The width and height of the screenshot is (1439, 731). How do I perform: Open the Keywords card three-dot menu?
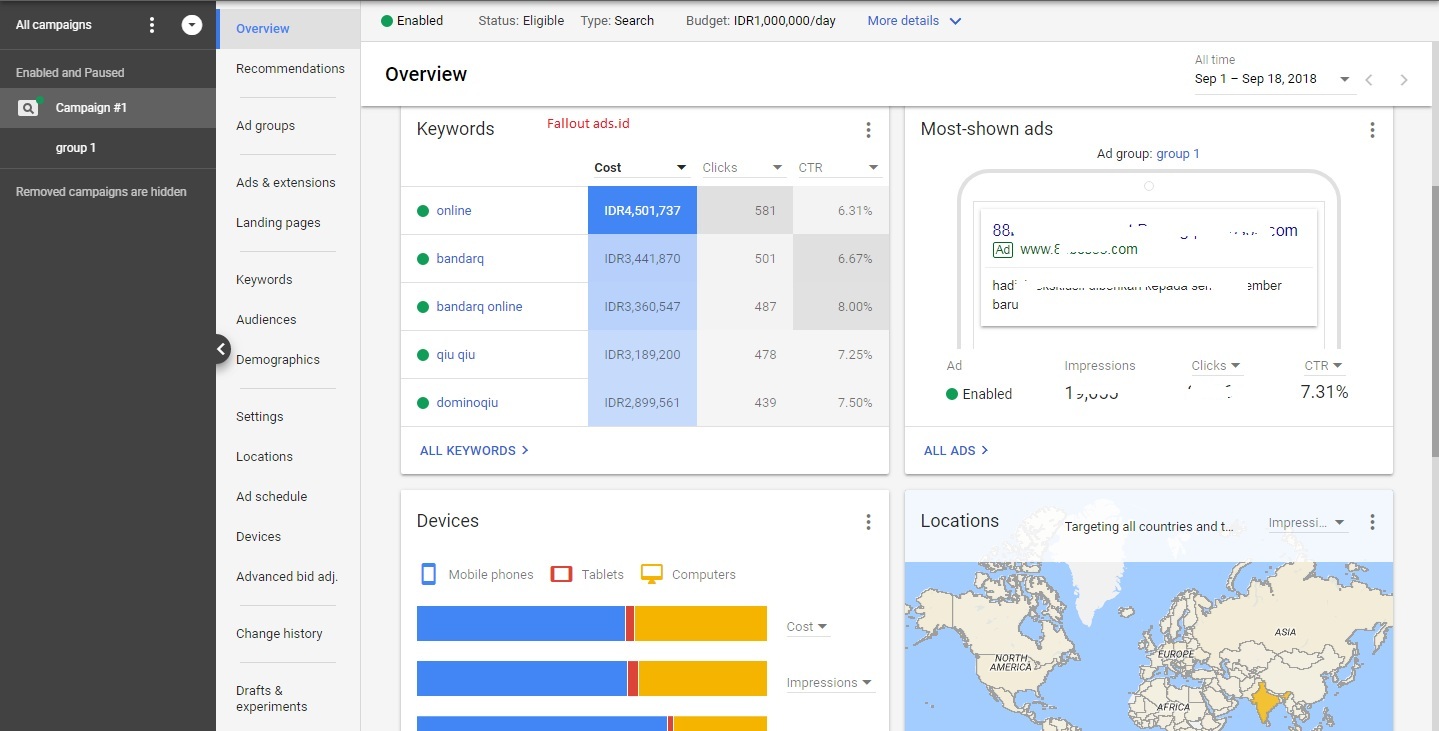pyautogui.click(x=868, y=130)
